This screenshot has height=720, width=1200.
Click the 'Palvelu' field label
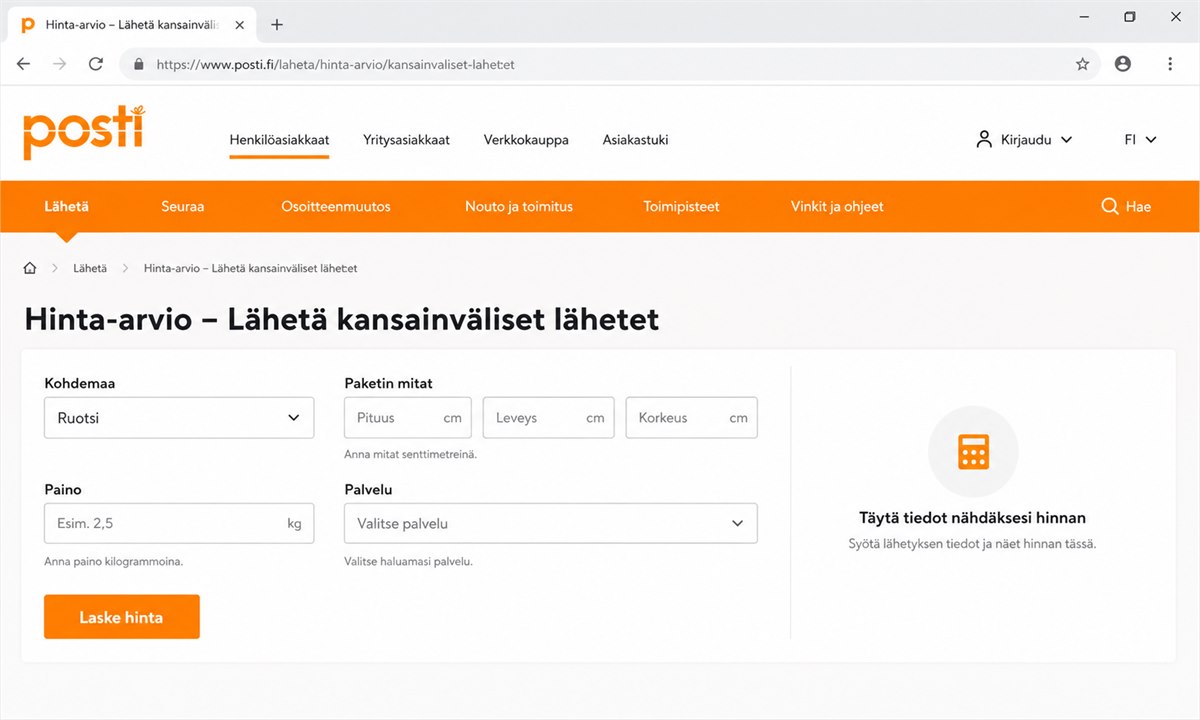pyautogui.click(x=368, y=490)
